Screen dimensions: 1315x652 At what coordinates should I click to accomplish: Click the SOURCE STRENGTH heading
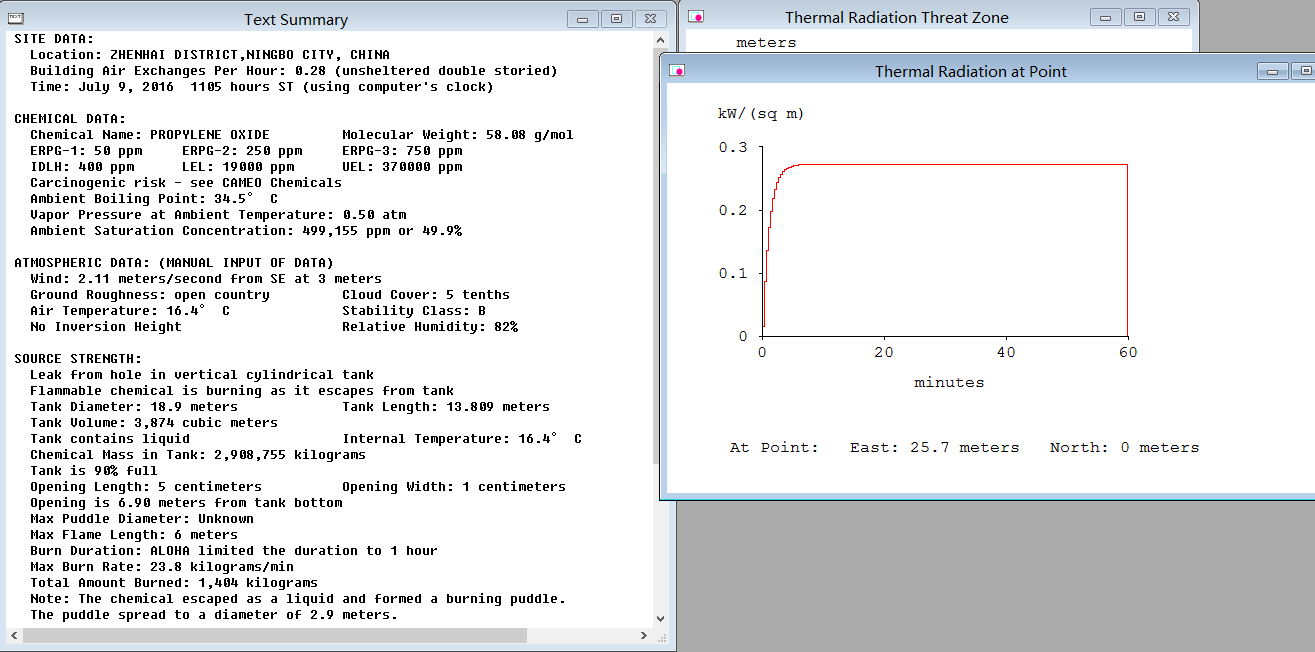pos(78,358)
